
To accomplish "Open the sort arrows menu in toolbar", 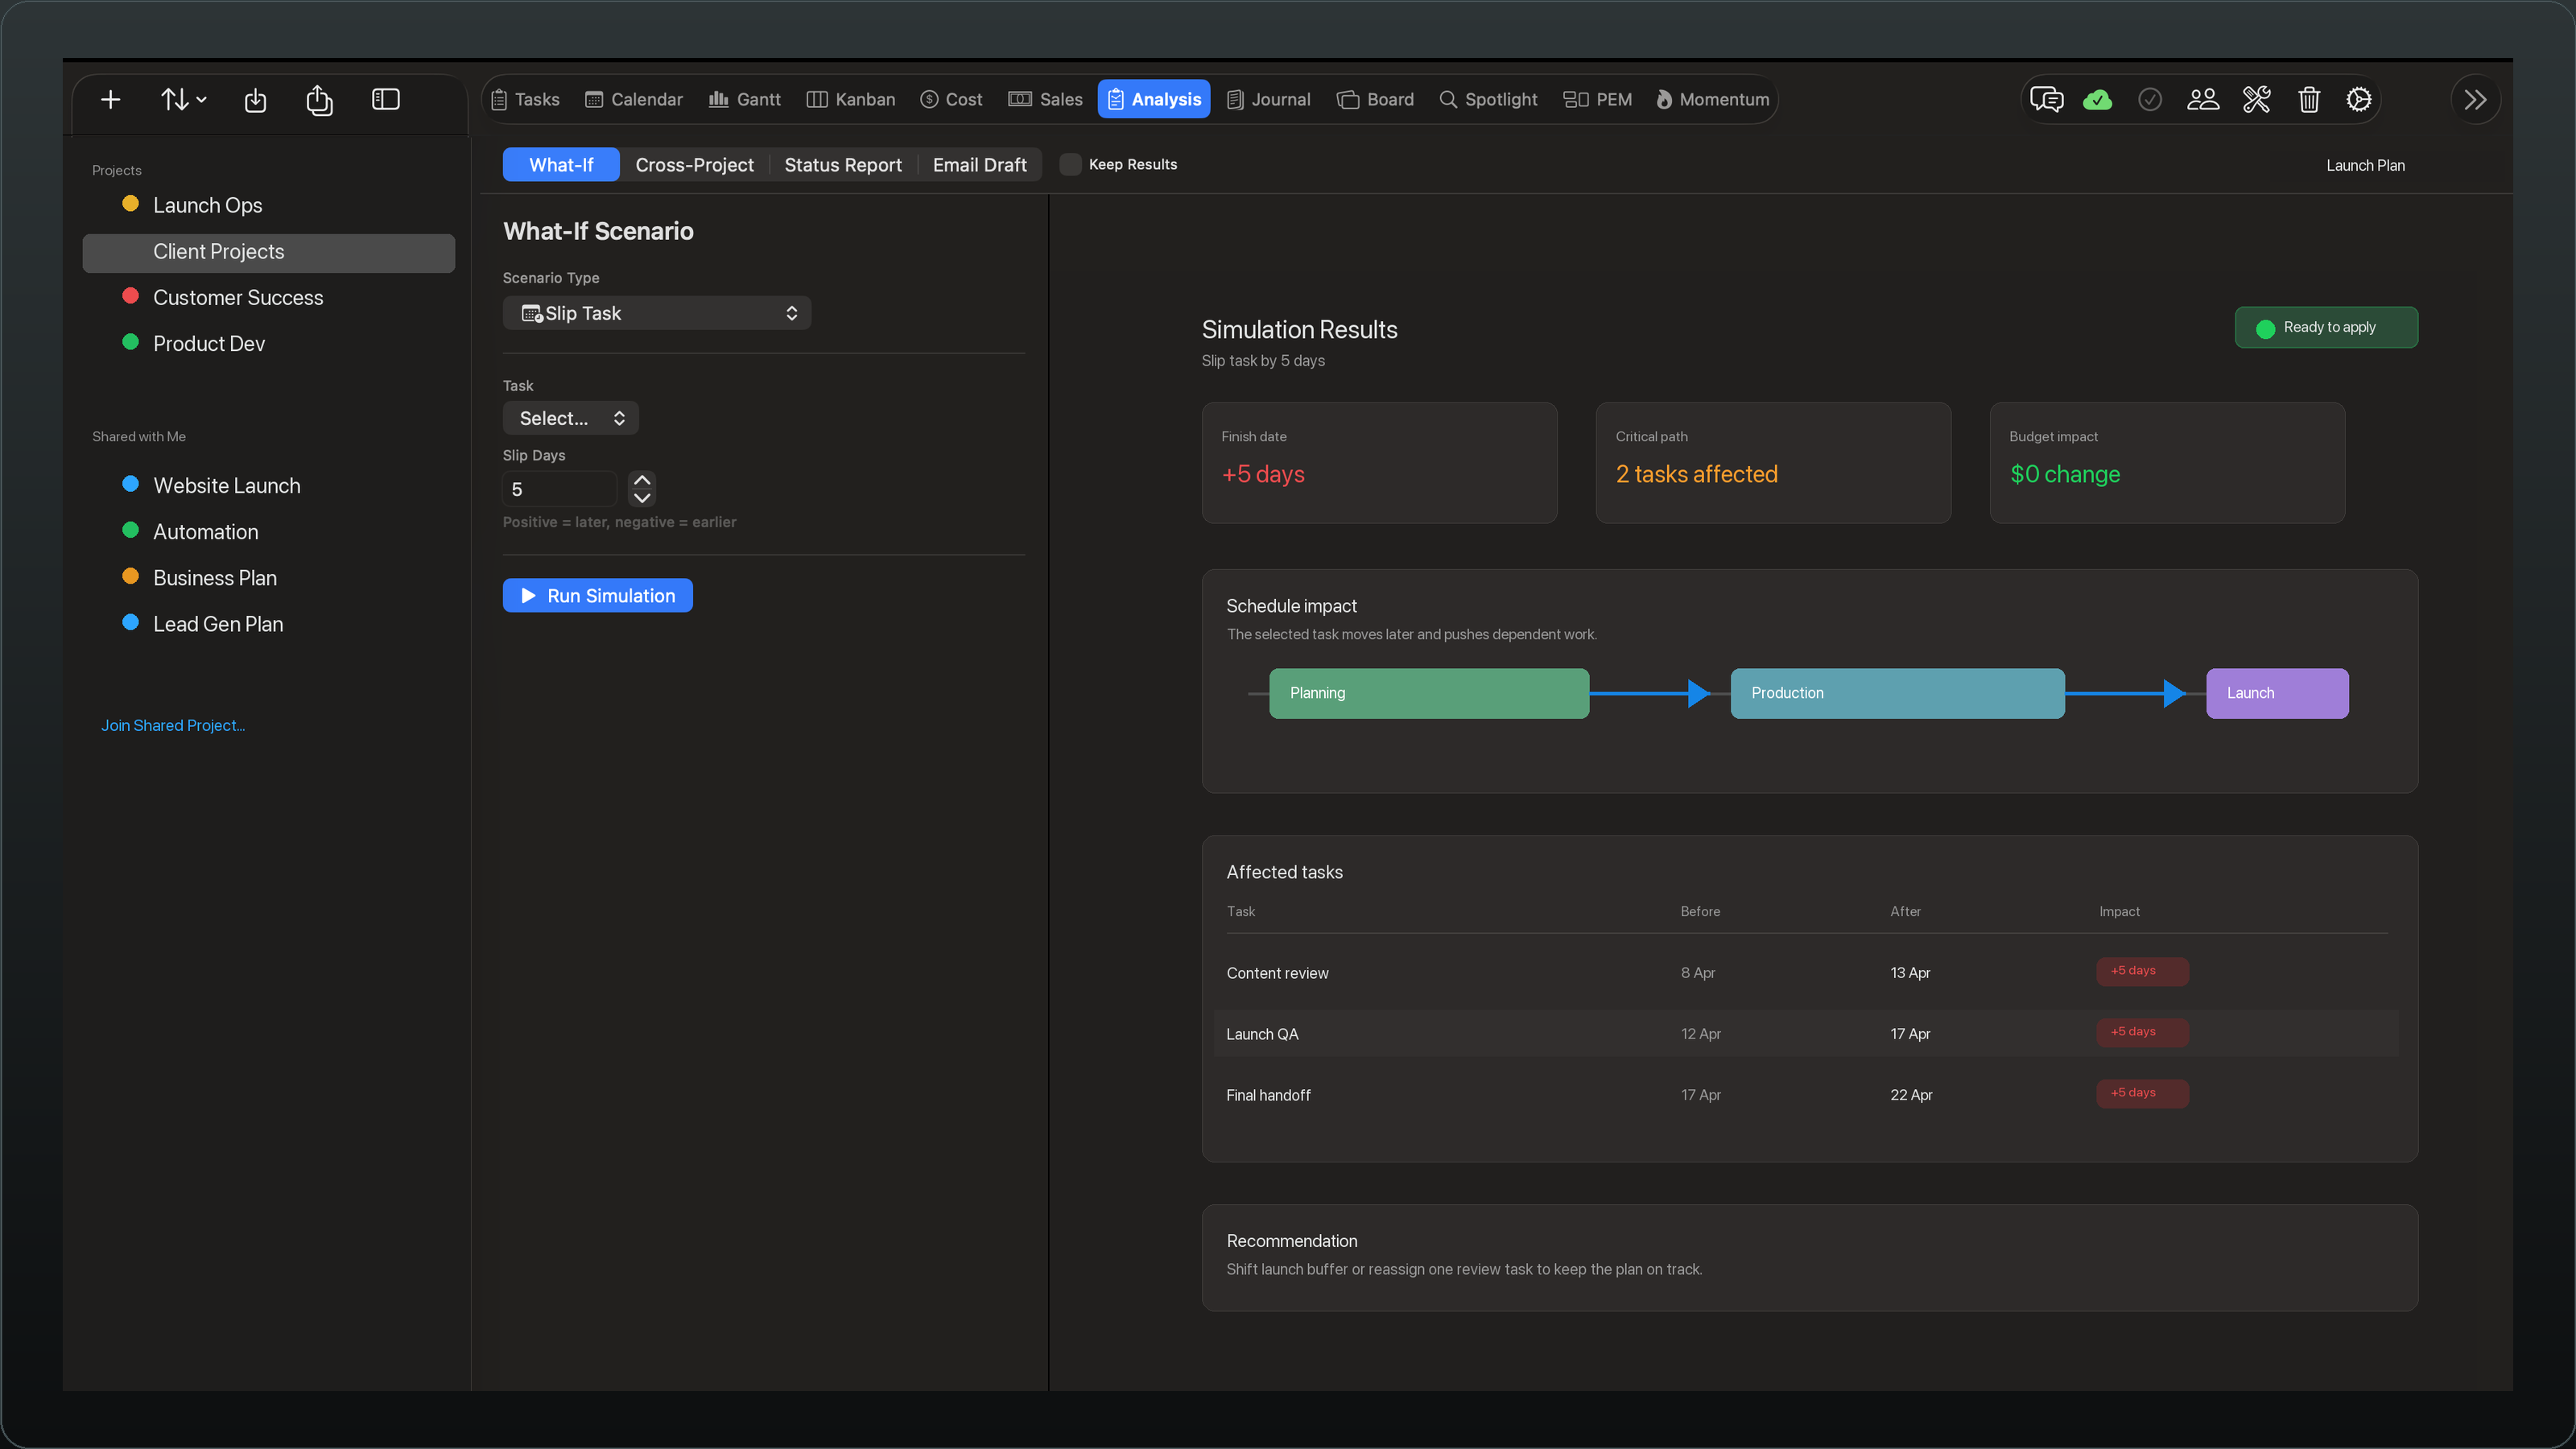I will pyautogui.click(x=183, y=100).
